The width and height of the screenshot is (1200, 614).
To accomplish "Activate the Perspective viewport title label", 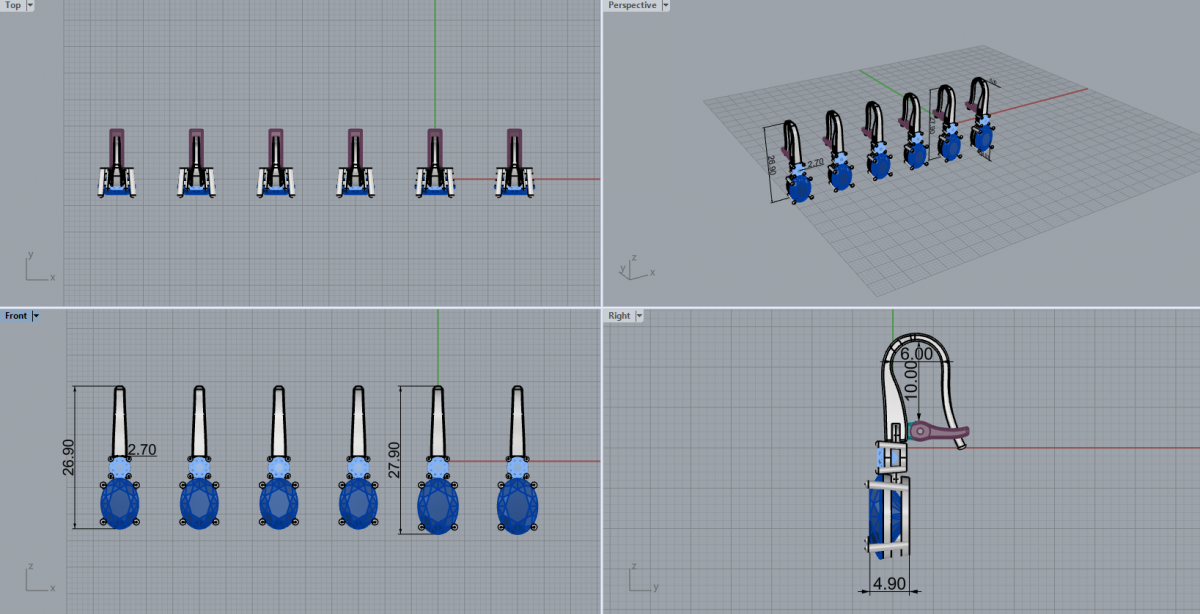I will (x=633, y=5).
